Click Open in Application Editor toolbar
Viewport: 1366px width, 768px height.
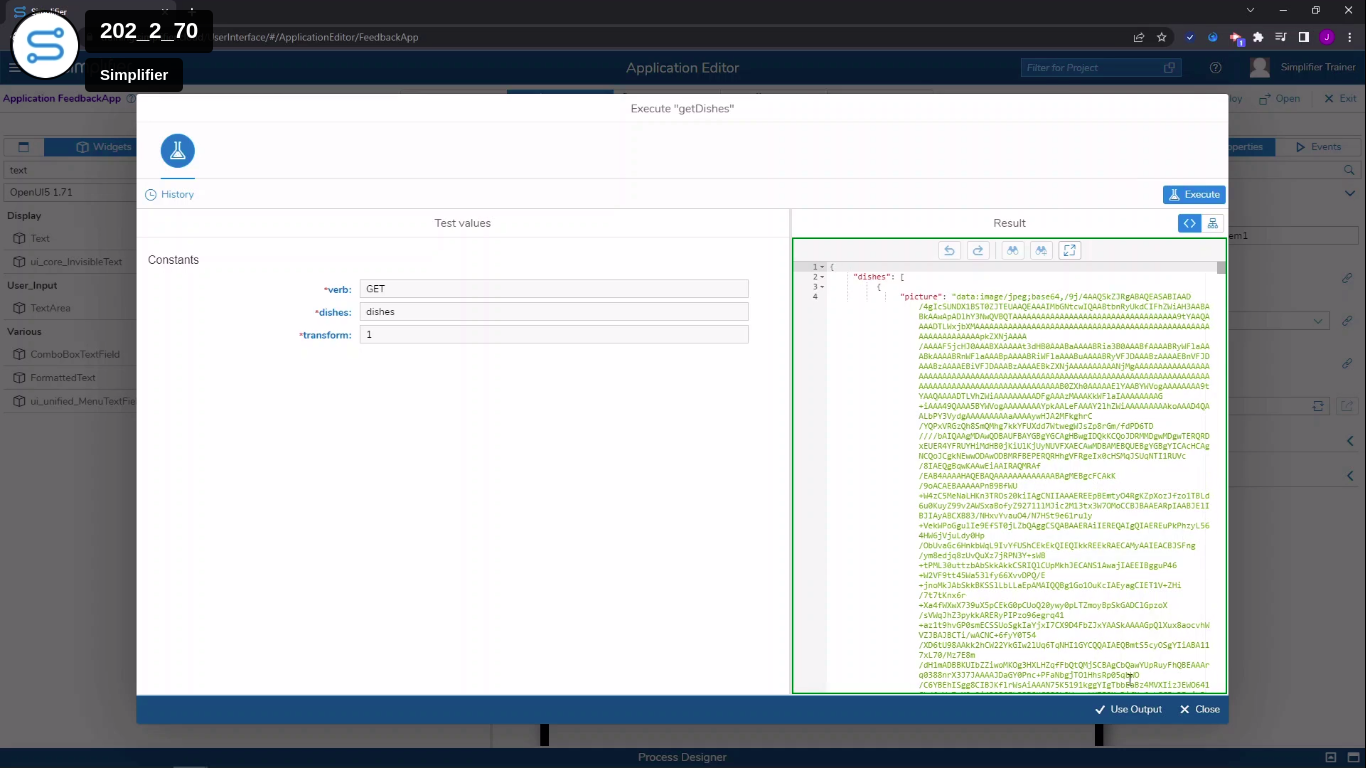tap(1280, 99)
